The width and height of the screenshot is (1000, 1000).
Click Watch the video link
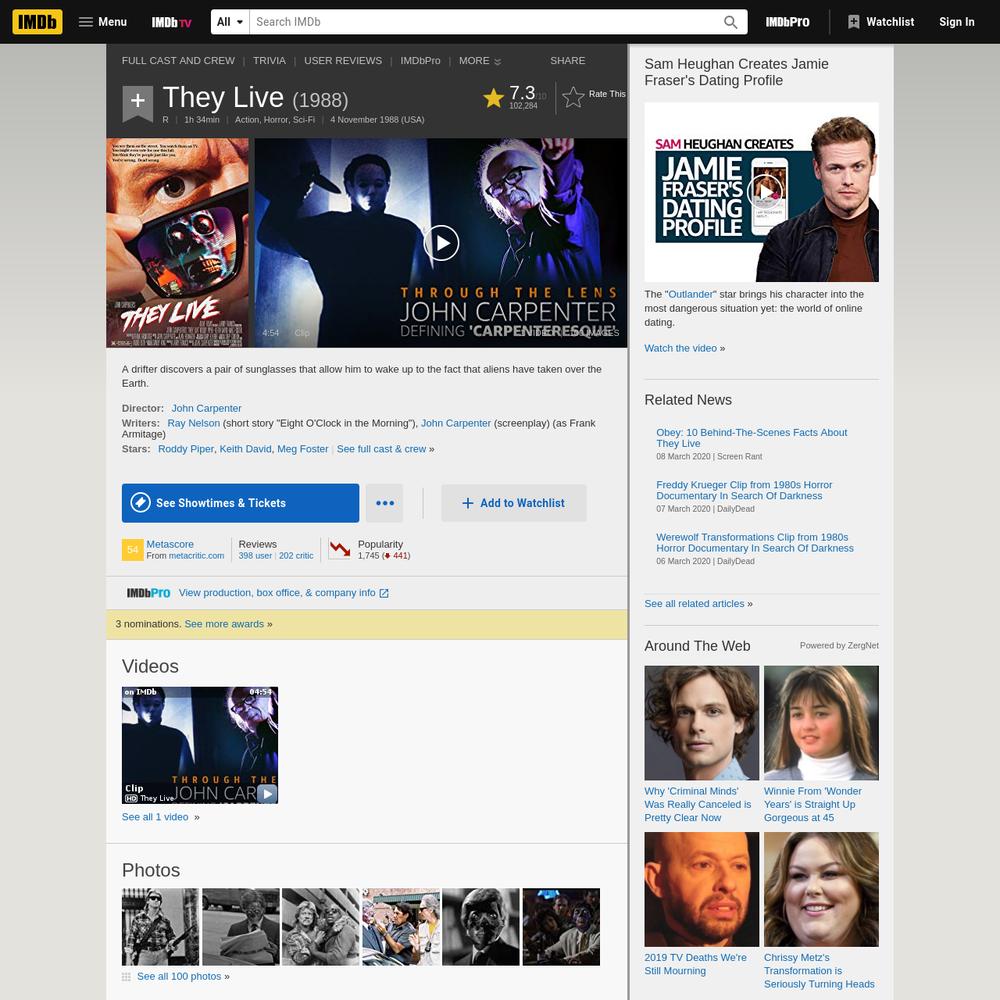pyautogui.click(x=680, y=348)
